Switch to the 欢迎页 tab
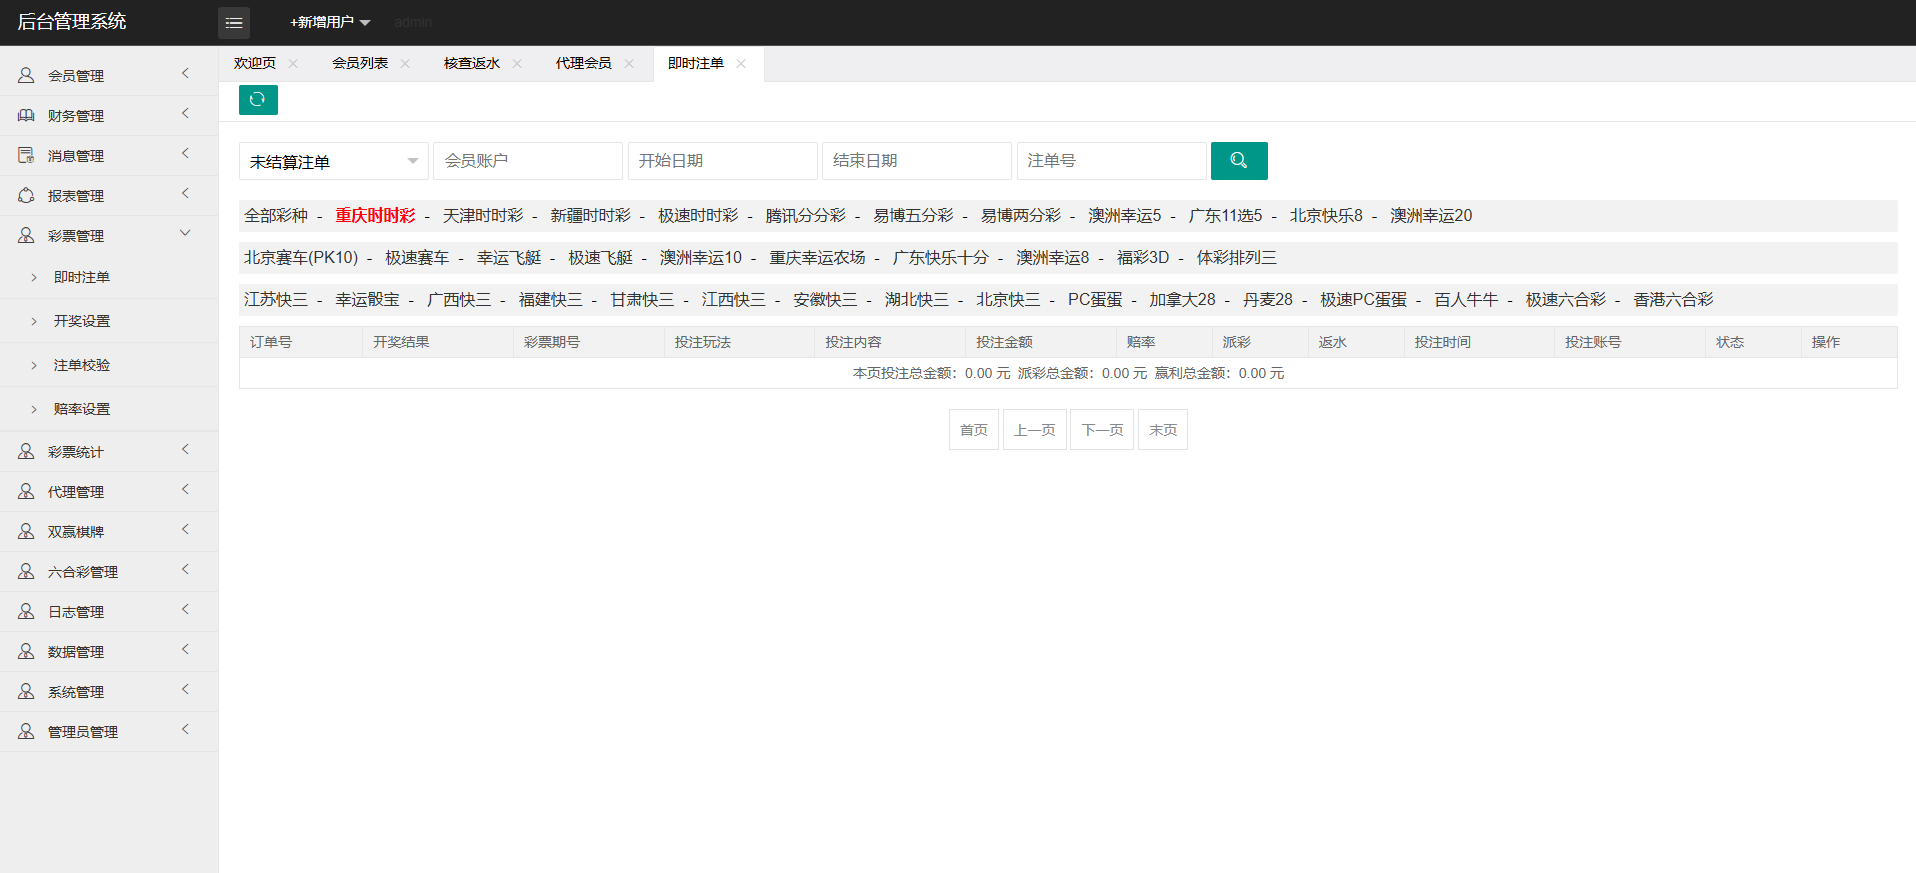 255,63
